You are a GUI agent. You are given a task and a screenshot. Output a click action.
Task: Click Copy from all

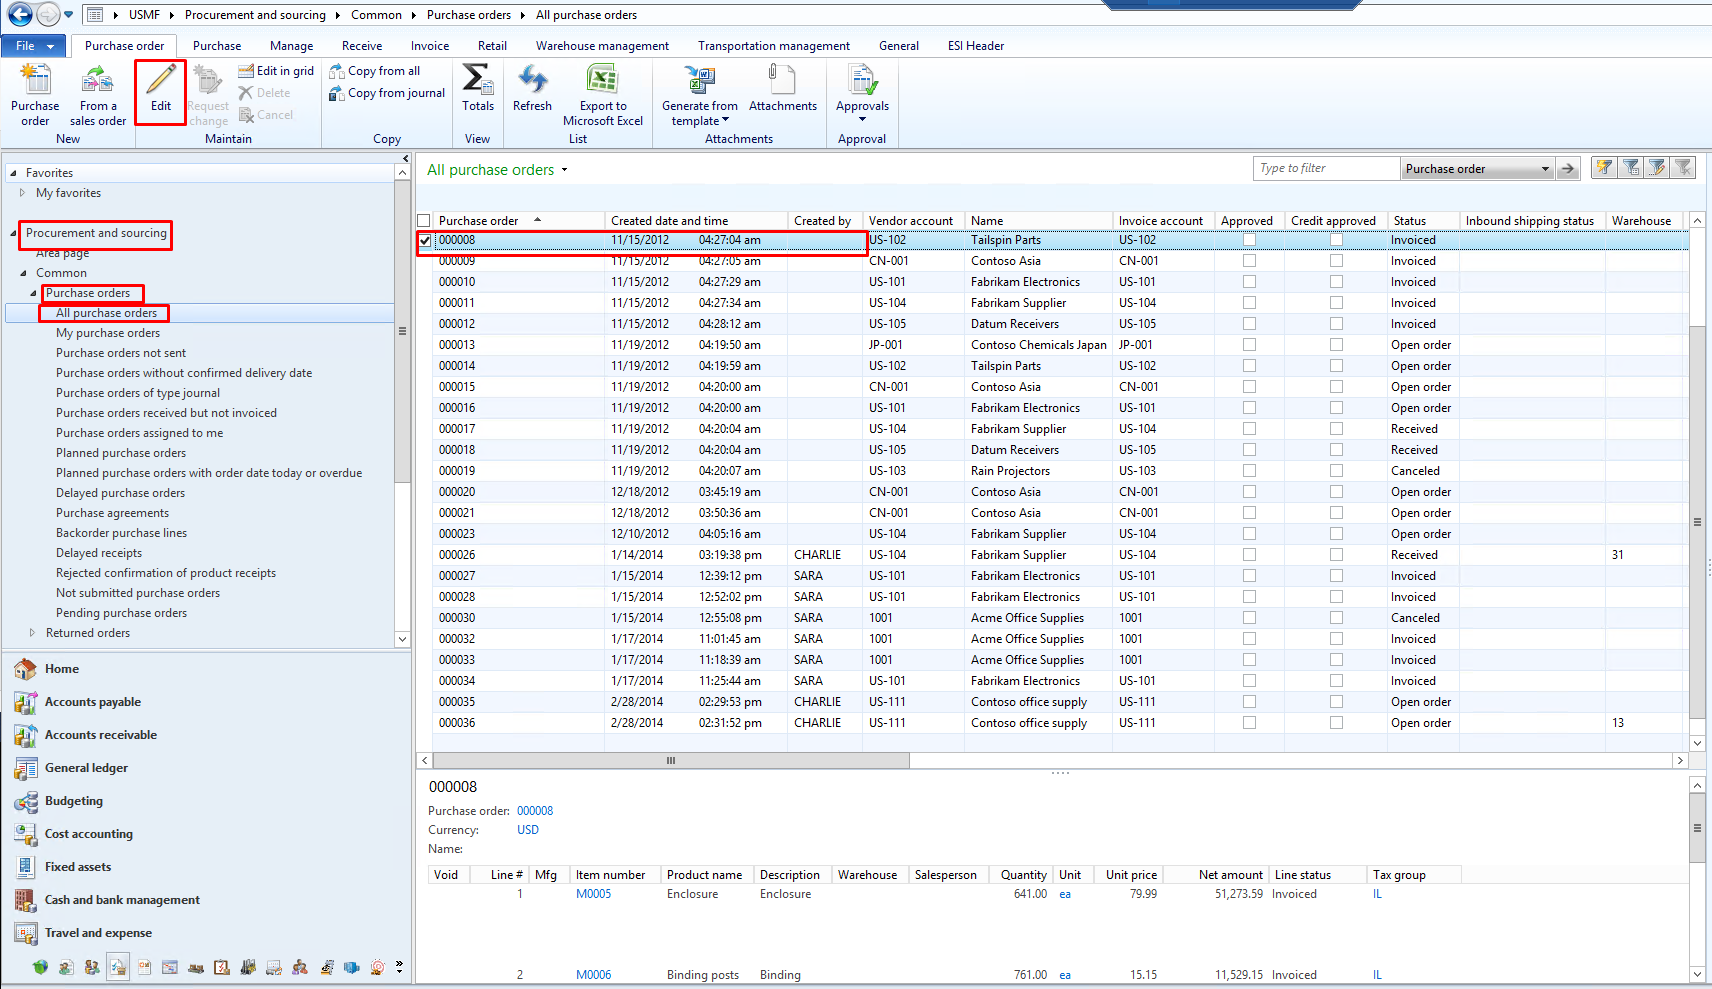[x=374, y=71]
